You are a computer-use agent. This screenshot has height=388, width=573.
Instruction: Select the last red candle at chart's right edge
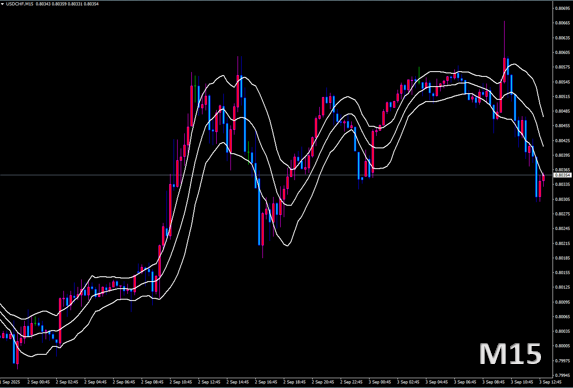click(543, 178)
